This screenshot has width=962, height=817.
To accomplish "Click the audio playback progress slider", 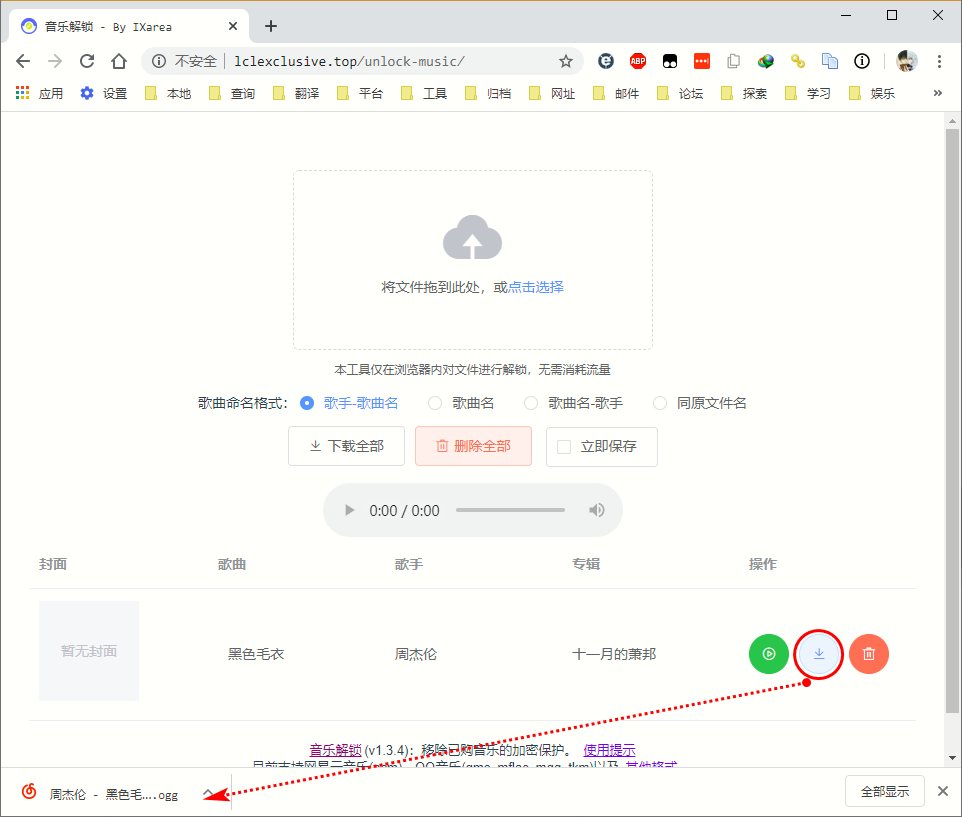I will pyautogui.click(x=510, y=509).
